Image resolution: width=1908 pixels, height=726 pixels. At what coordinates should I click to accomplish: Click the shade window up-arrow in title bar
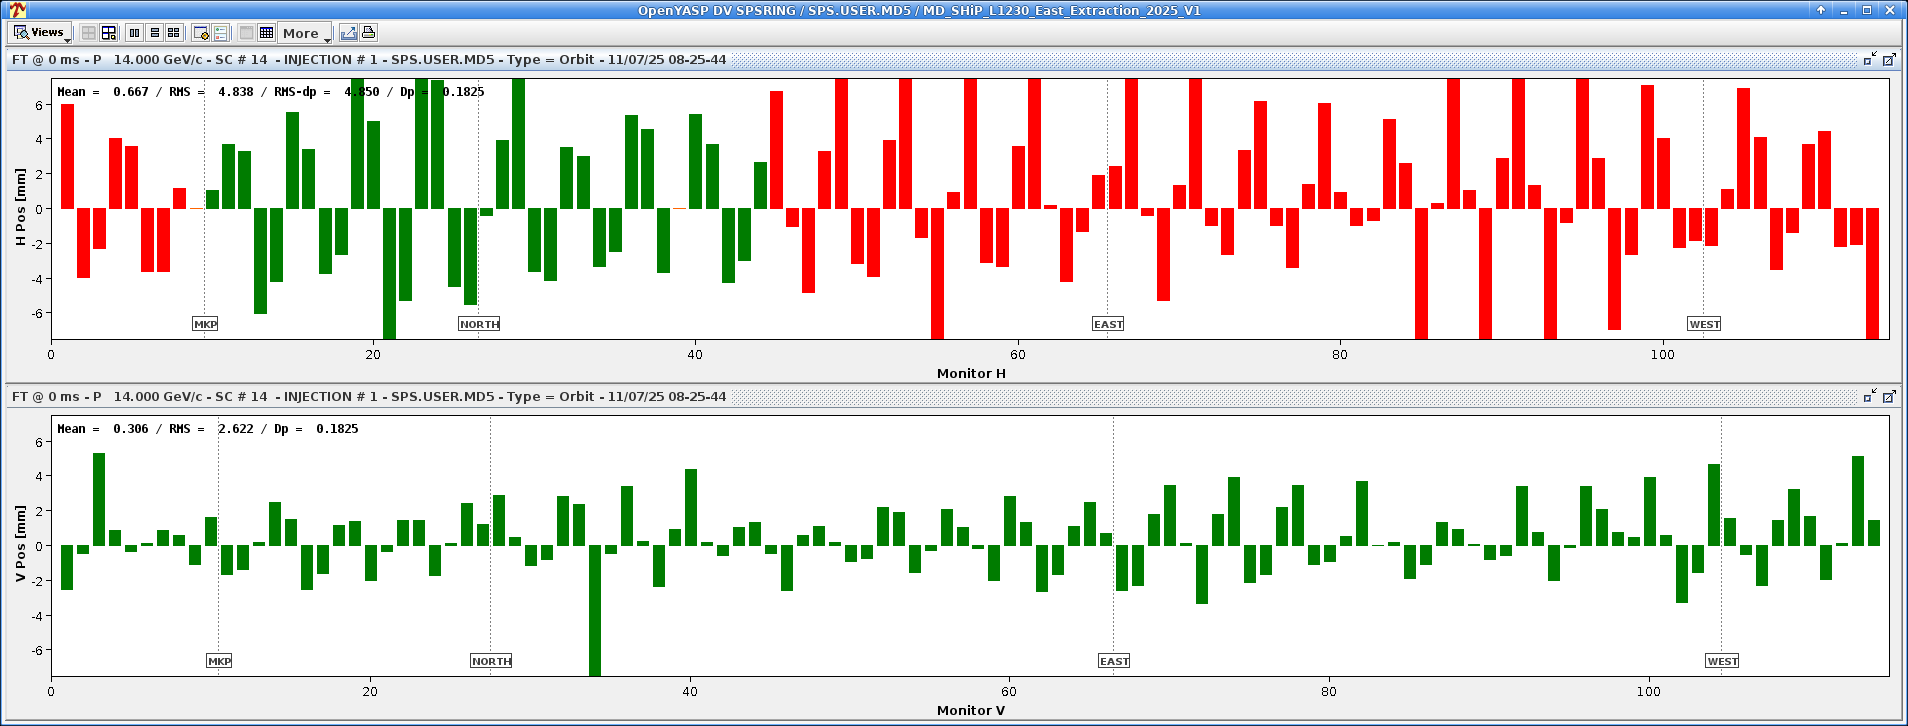(1821, 10)
